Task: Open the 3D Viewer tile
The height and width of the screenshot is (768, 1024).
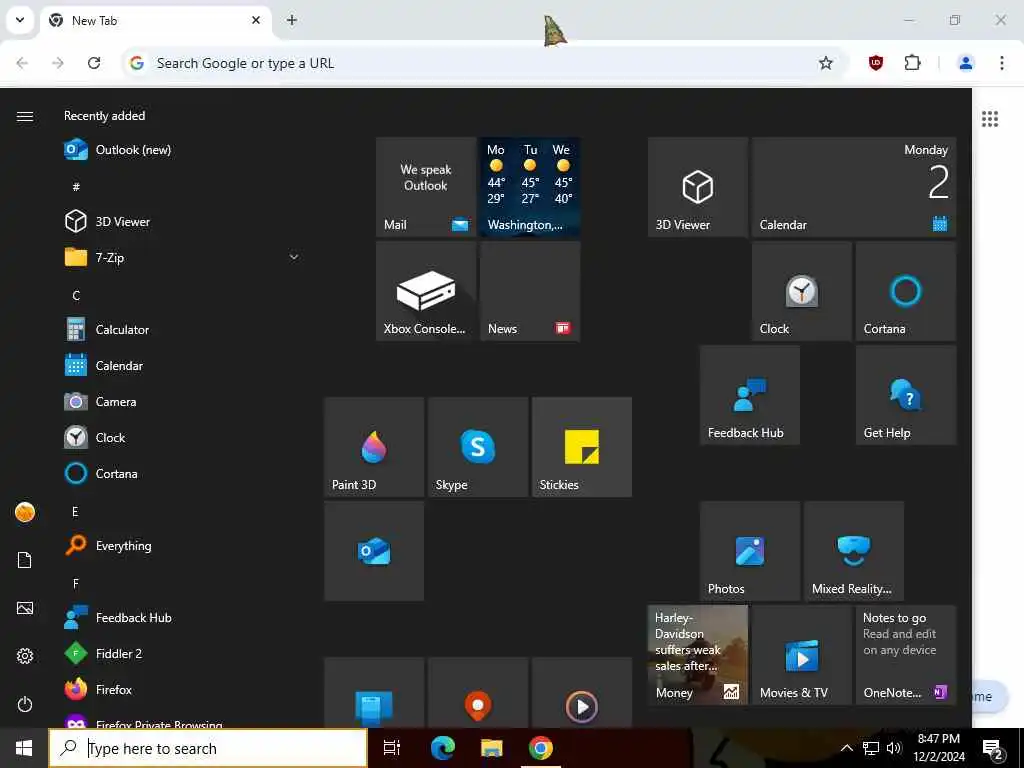Action: (x=697, y=187)
